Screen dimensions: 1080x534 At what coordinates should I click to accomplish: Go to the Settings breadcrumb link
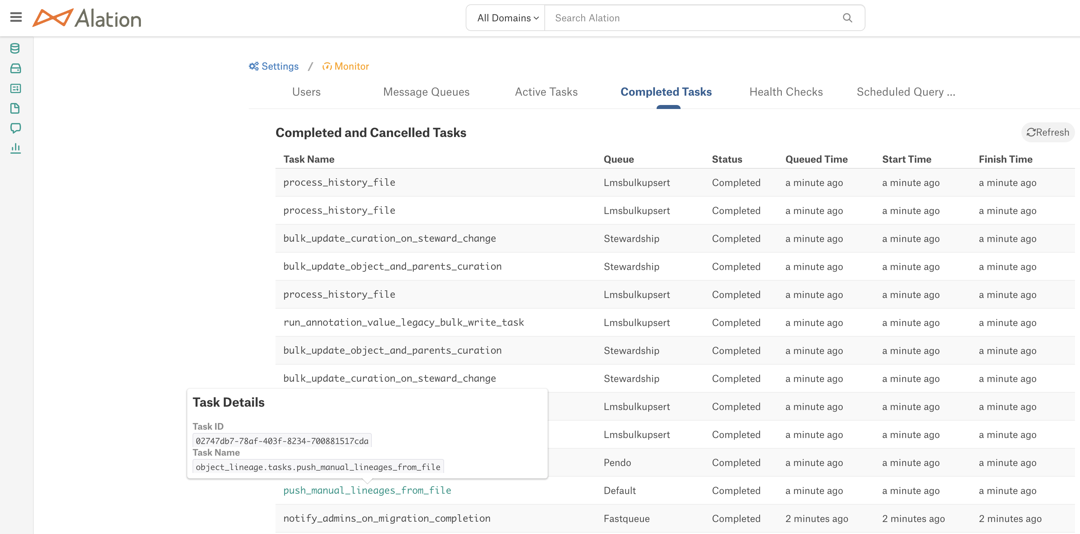tap(274, 66)
